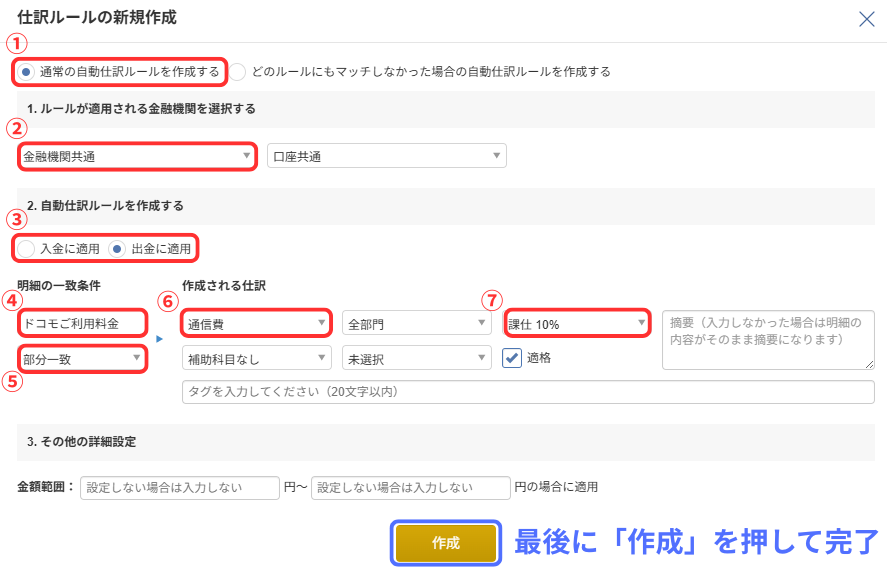Open the 未選択 dropdown
This screenshot has width=887, height=577.
[416, 358]
